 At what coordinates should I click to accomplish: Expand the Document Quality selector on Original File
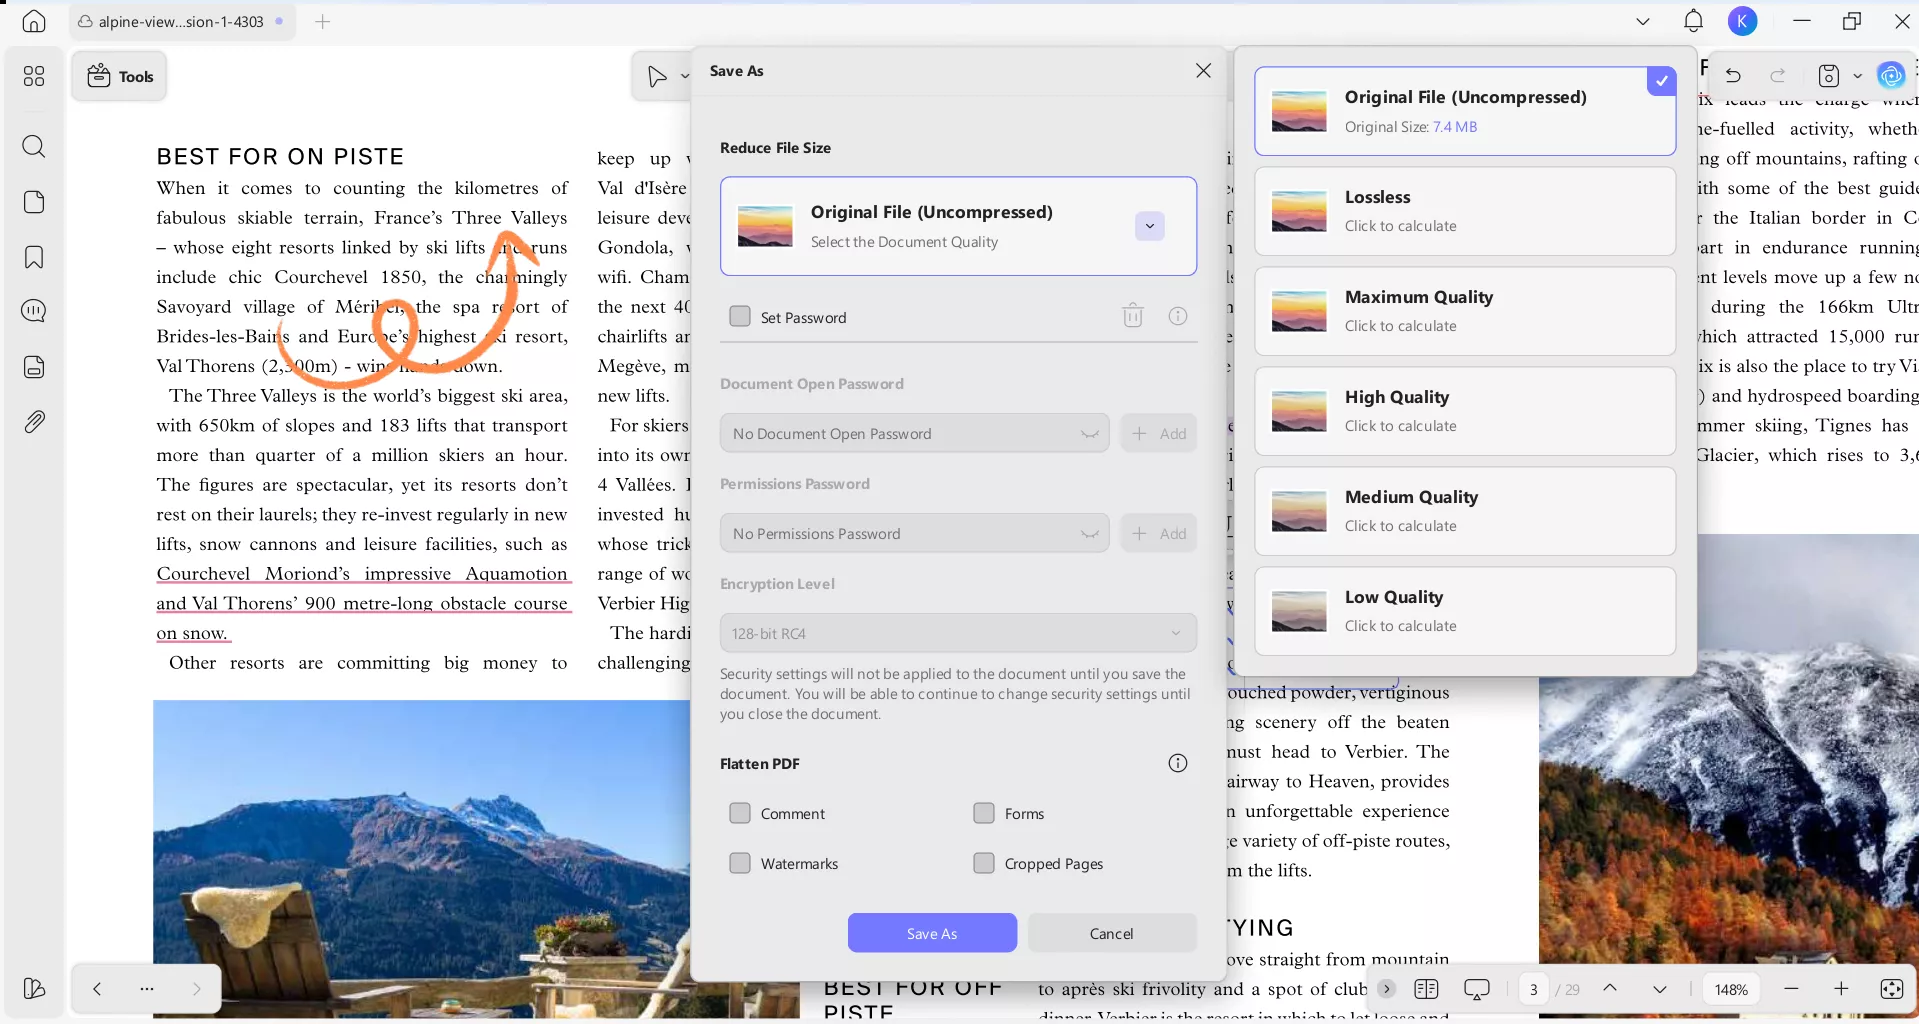(x=1149, y=226)
